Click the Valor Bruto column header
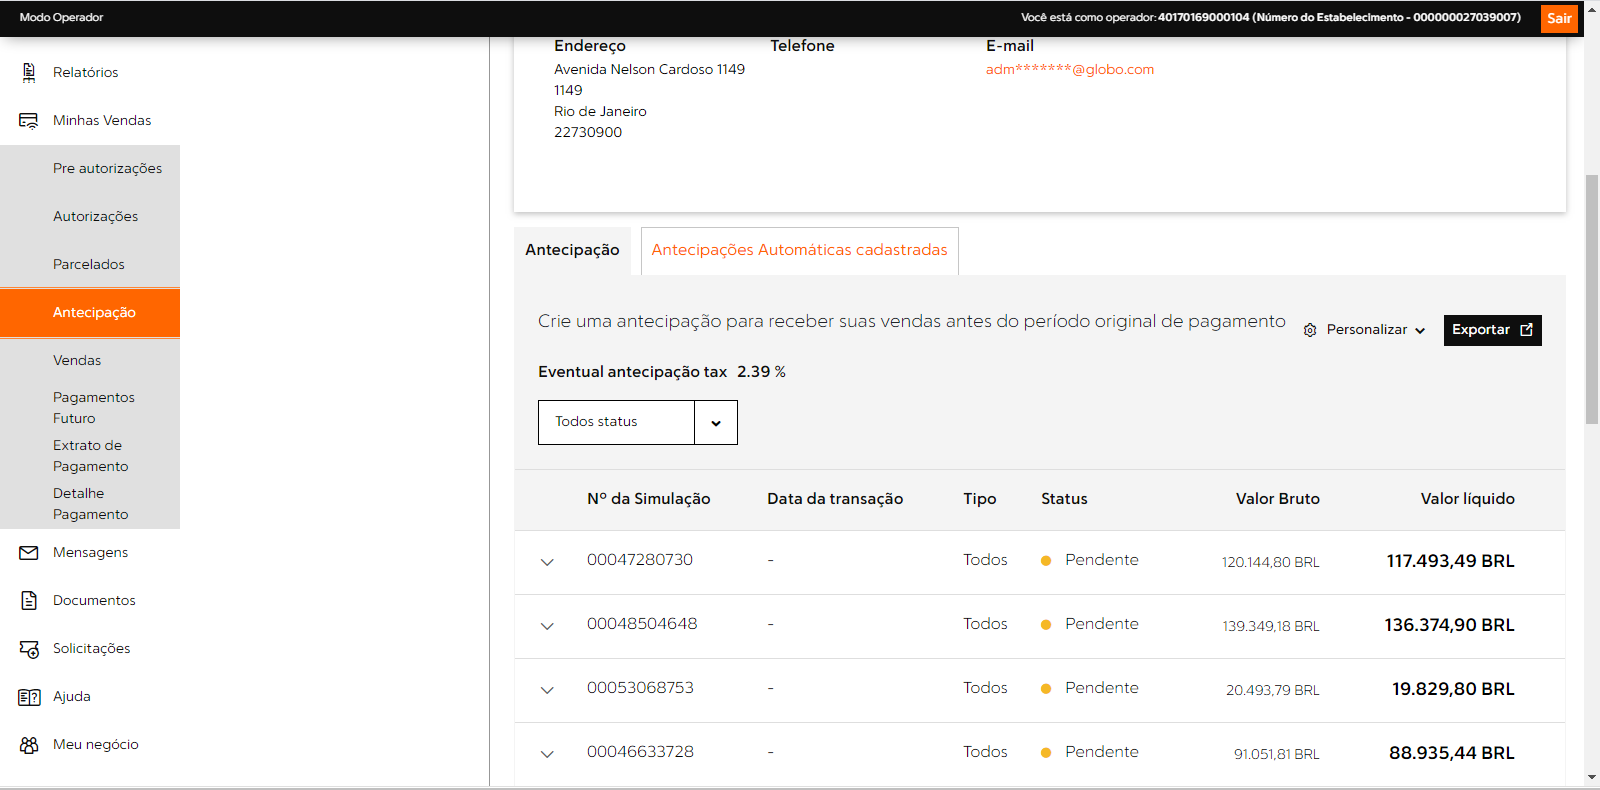This screenshot has width=1600, height=790. [x=1277, y=499]
